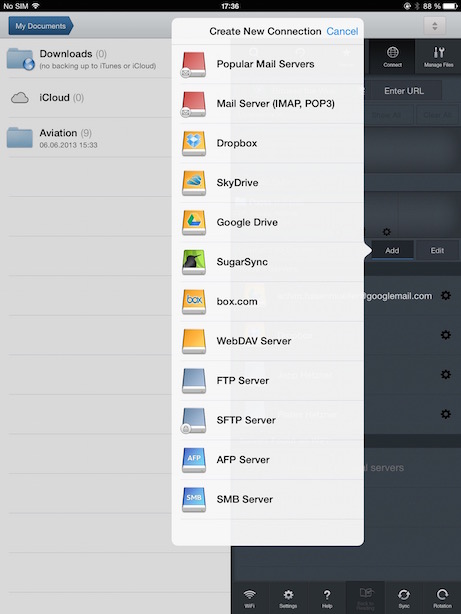
Task: Tap the battery 88 % indicator
Action: click(x=440, y=6)
